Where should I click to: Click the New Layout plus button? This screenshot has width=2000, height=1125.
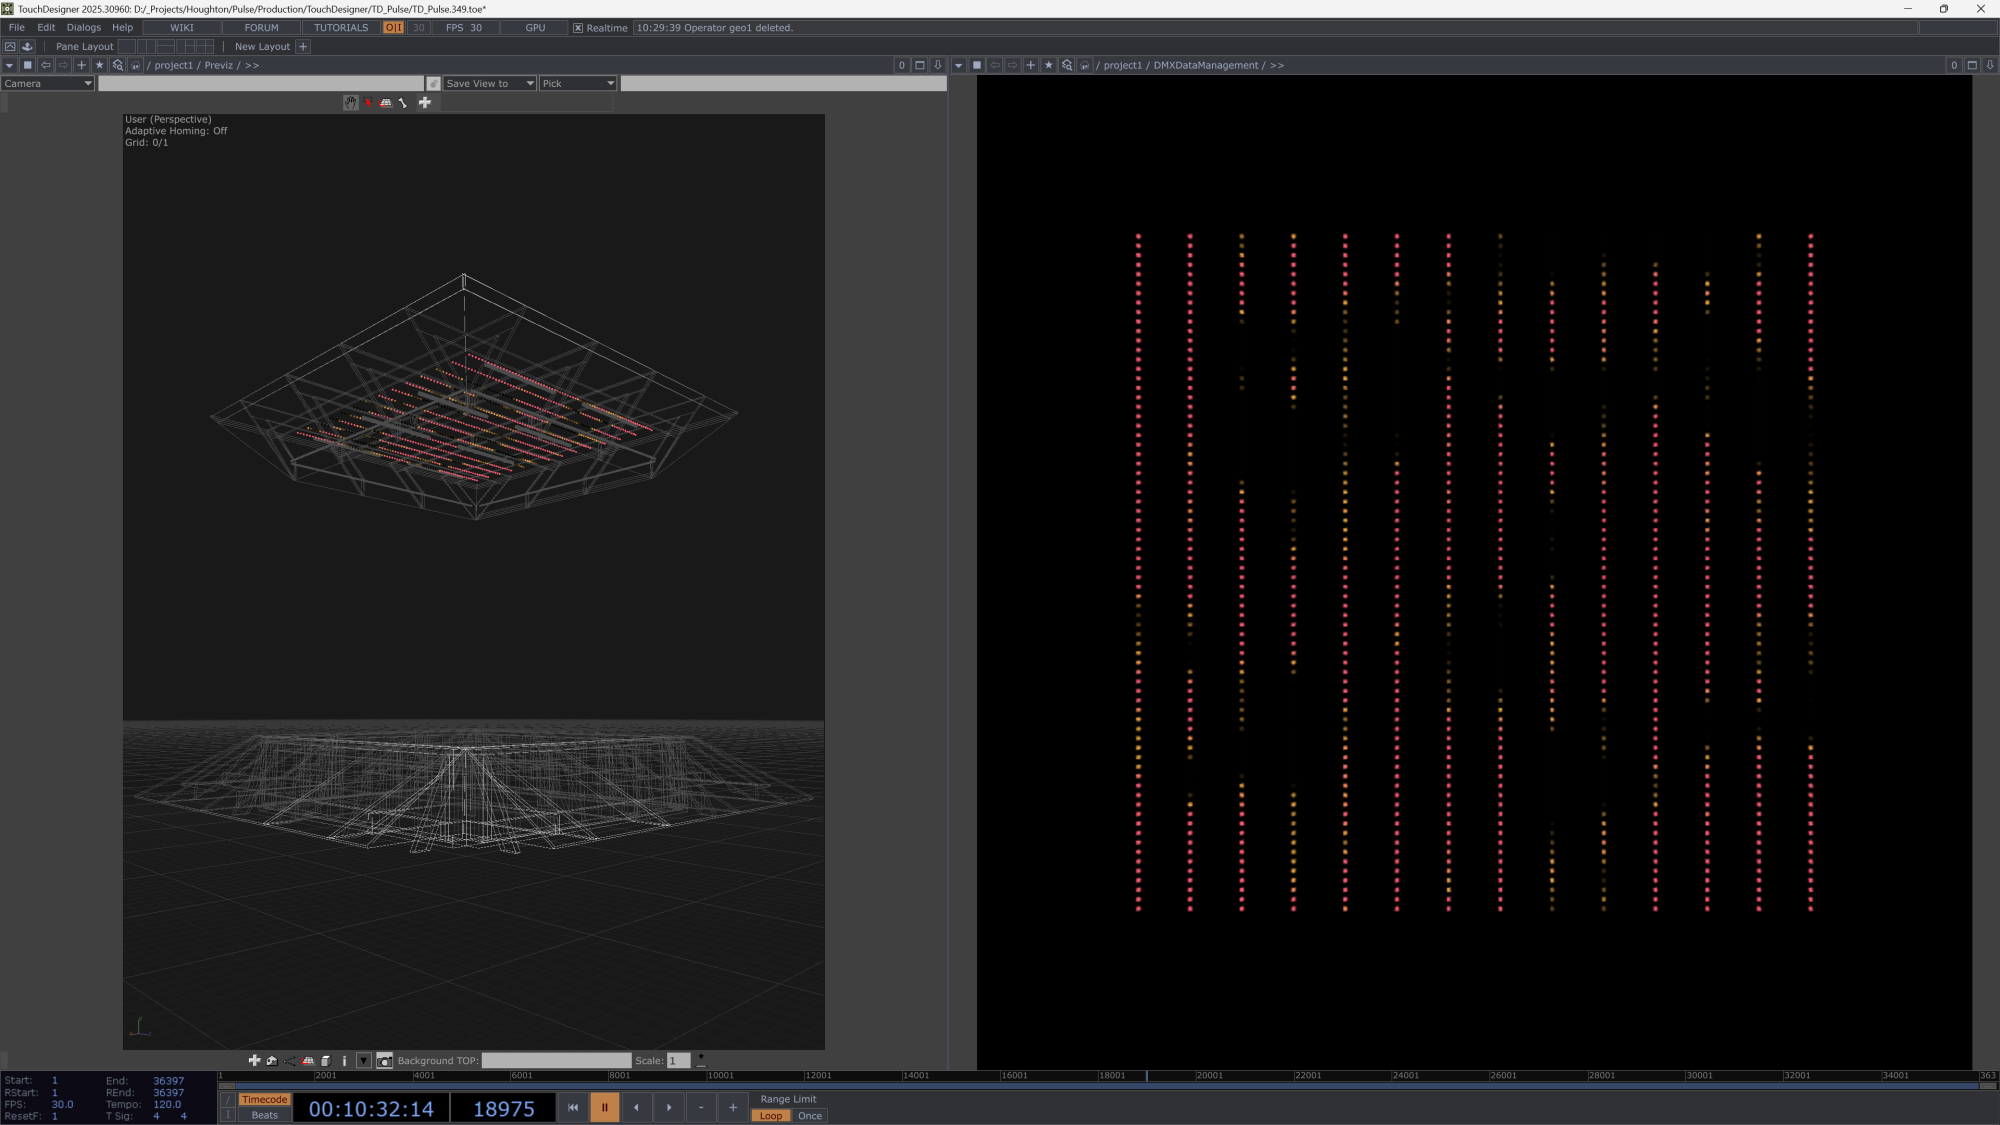[303, 47]
